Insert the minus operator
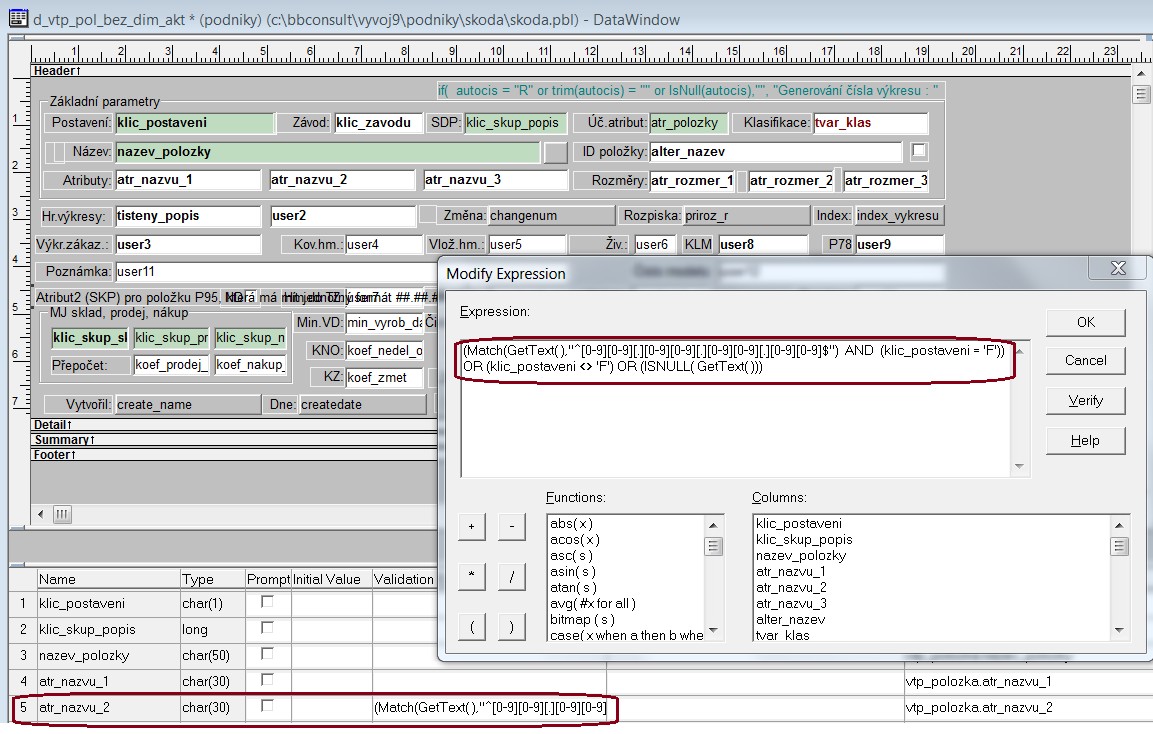The image size is (1153, 734). click(x=512, y=527)
